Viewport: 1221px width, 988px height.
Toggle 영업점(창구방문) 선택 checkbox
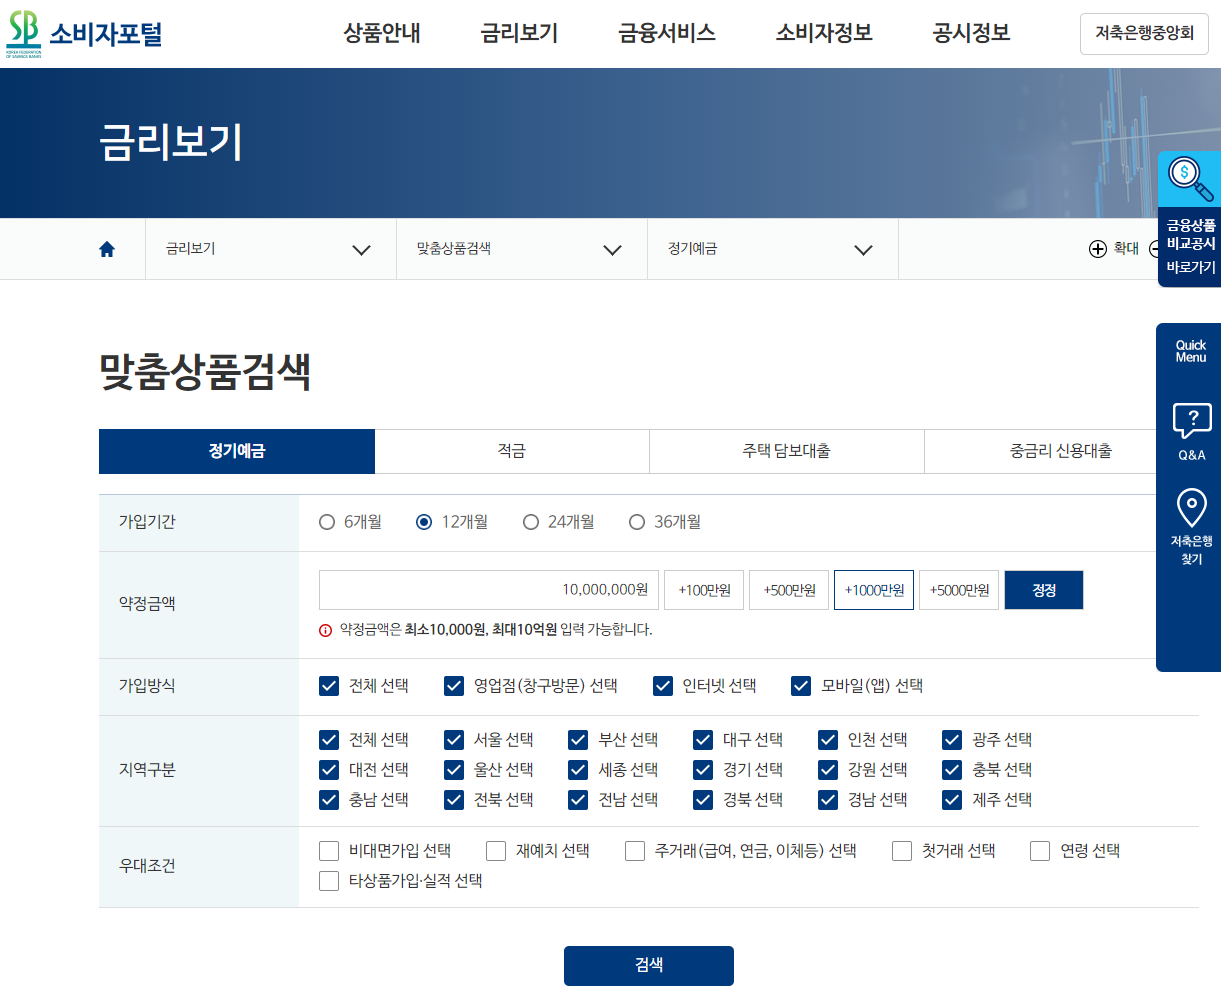tap(454, 685)
